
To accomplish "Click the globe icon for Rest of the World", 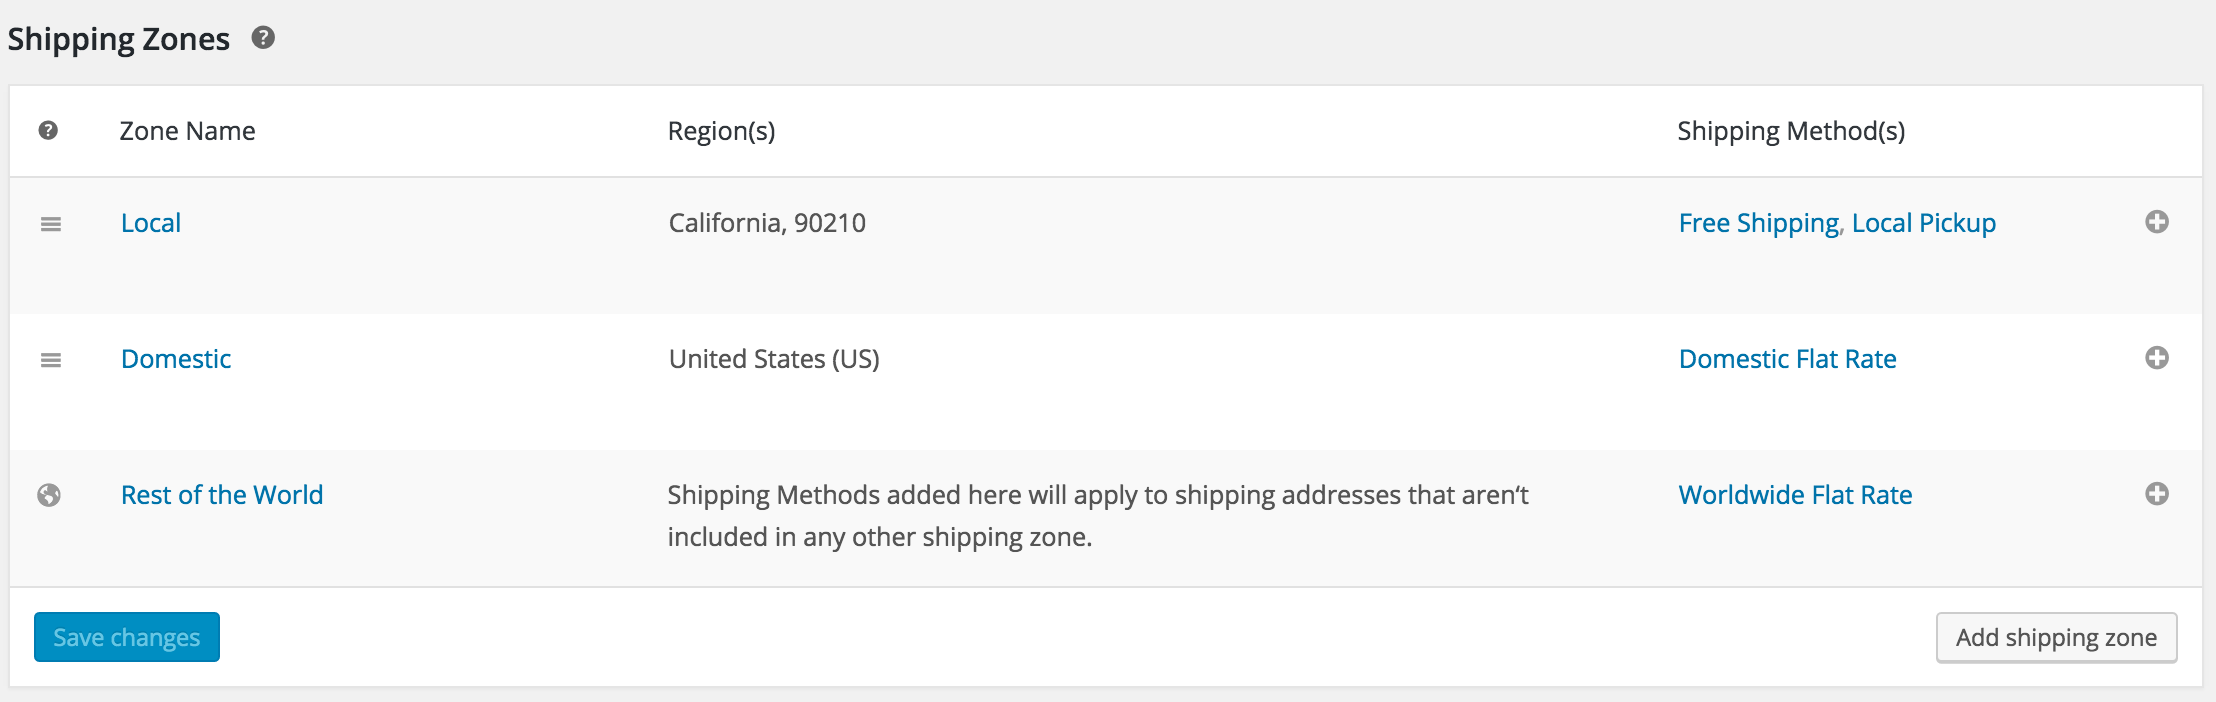I will [x=49, y=495].
